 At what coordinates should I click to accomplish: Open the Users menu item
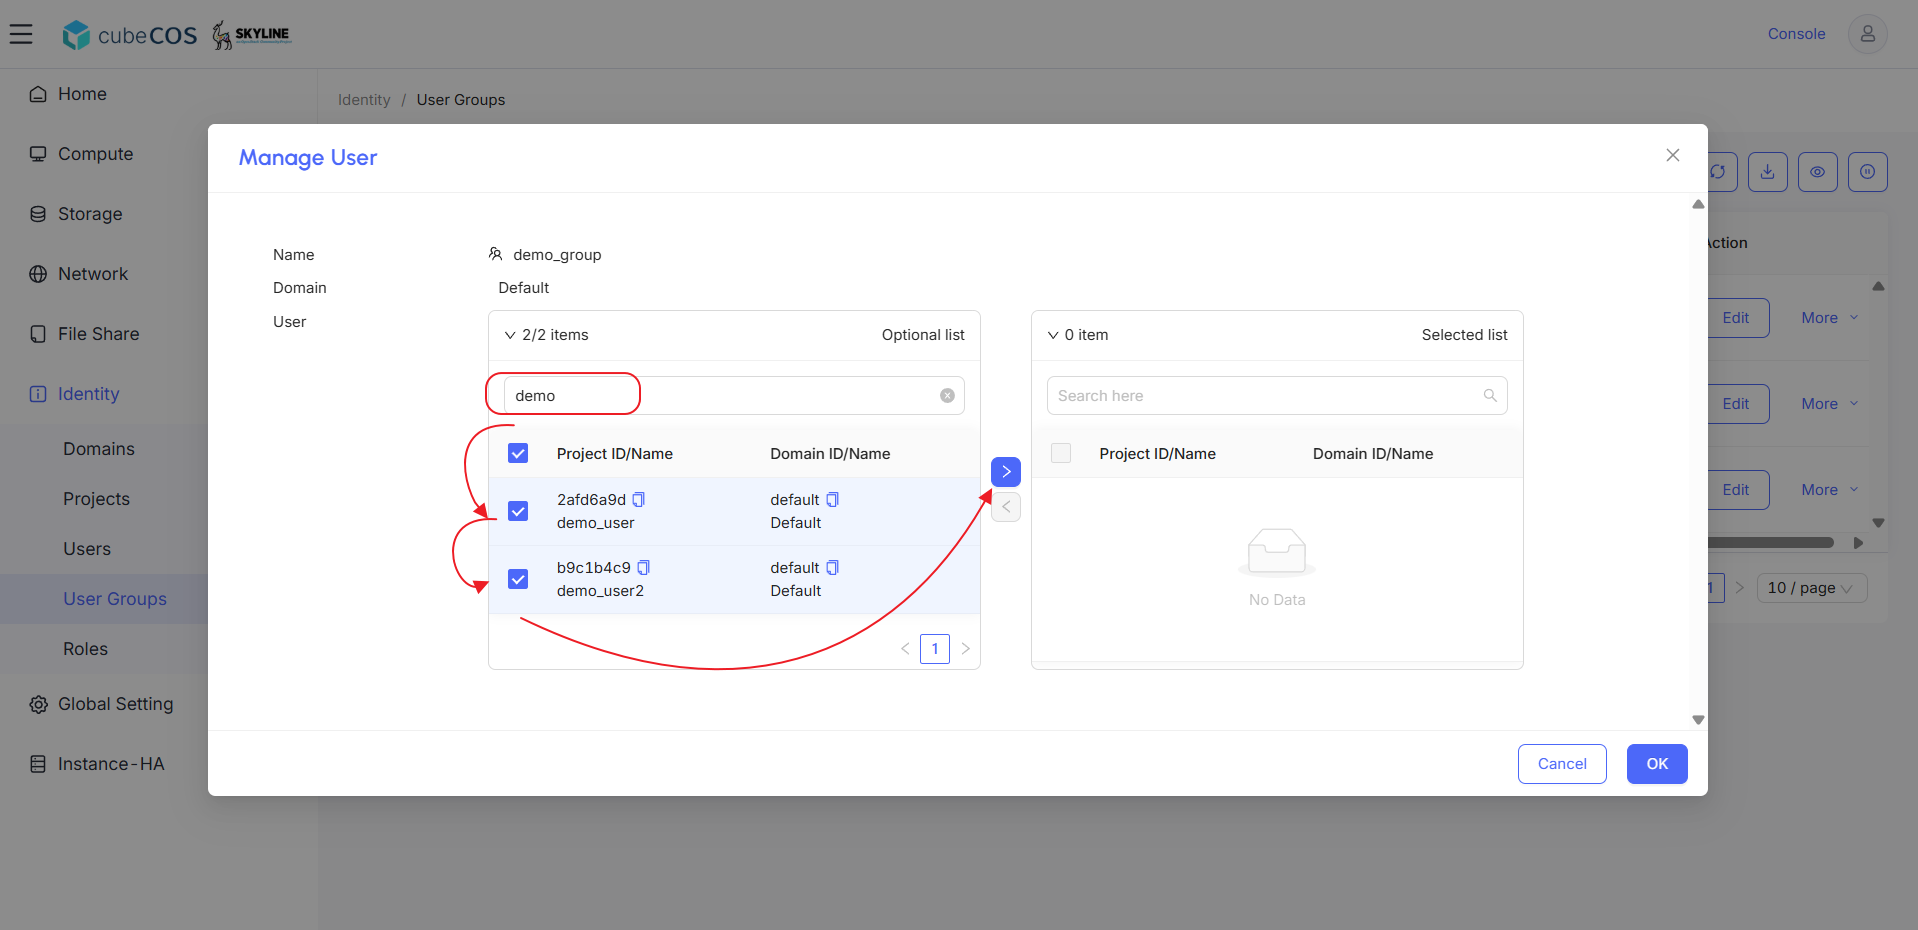tap(87, 549)
